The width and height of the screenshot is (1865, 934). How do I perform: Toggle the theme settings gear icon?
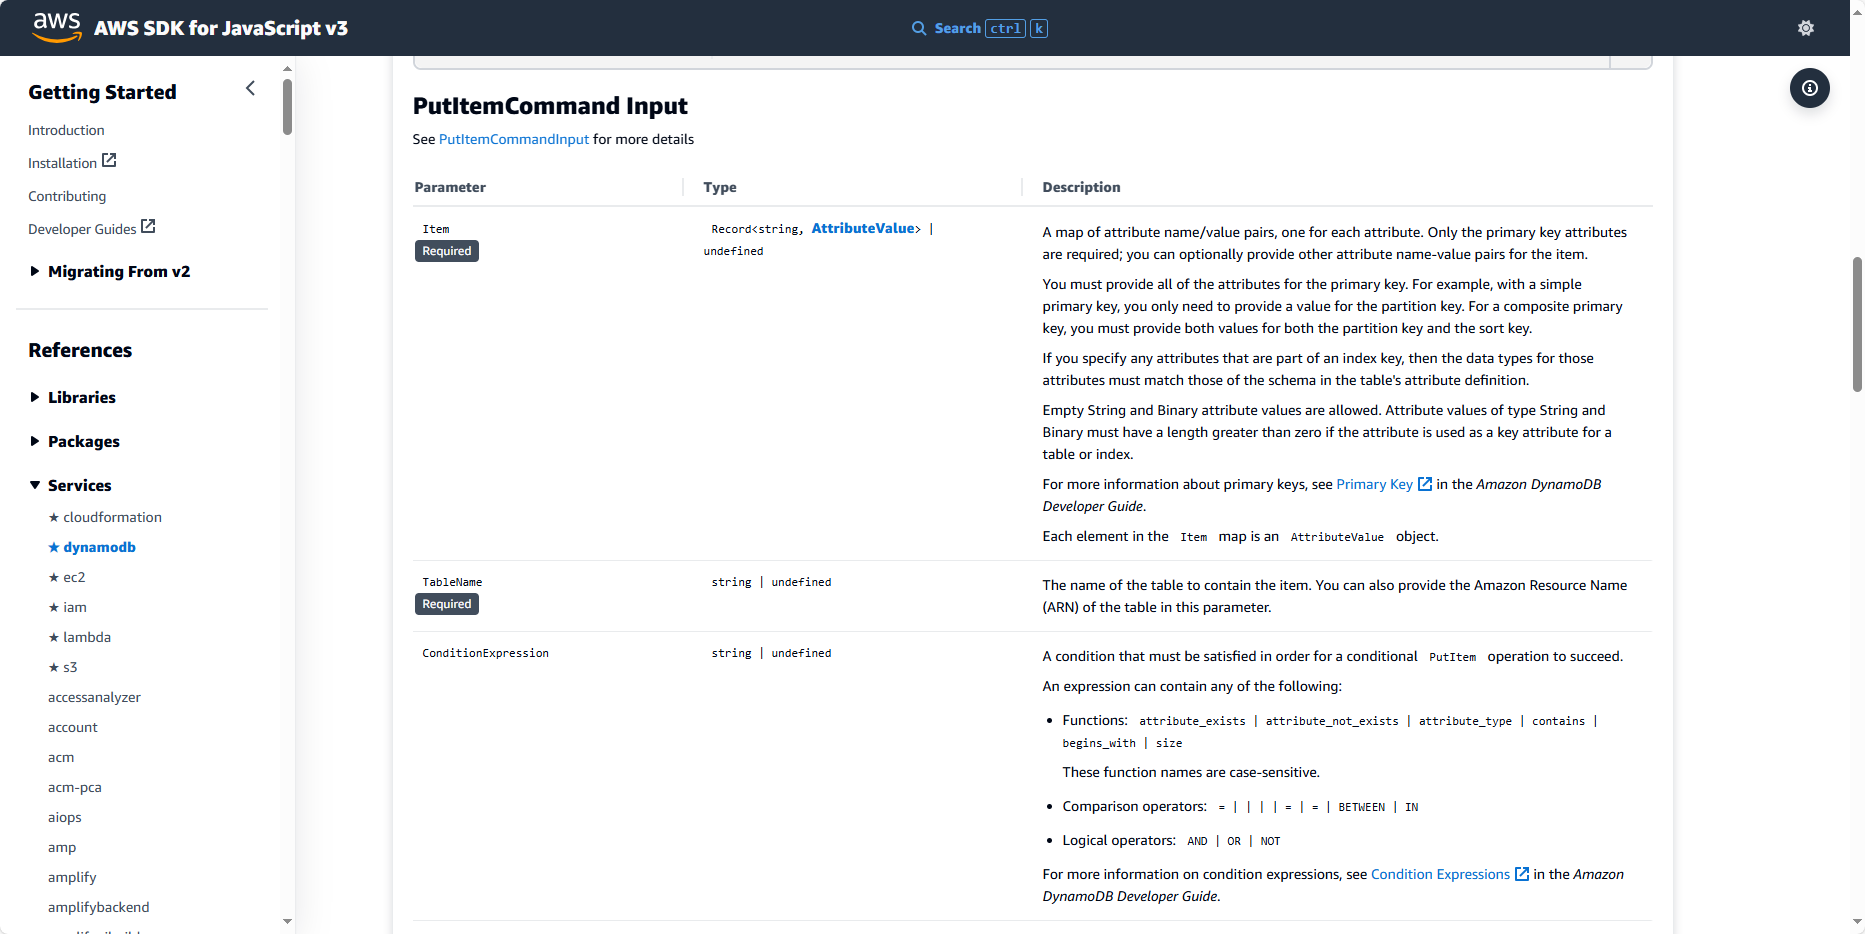click(x=1805, y=28)
